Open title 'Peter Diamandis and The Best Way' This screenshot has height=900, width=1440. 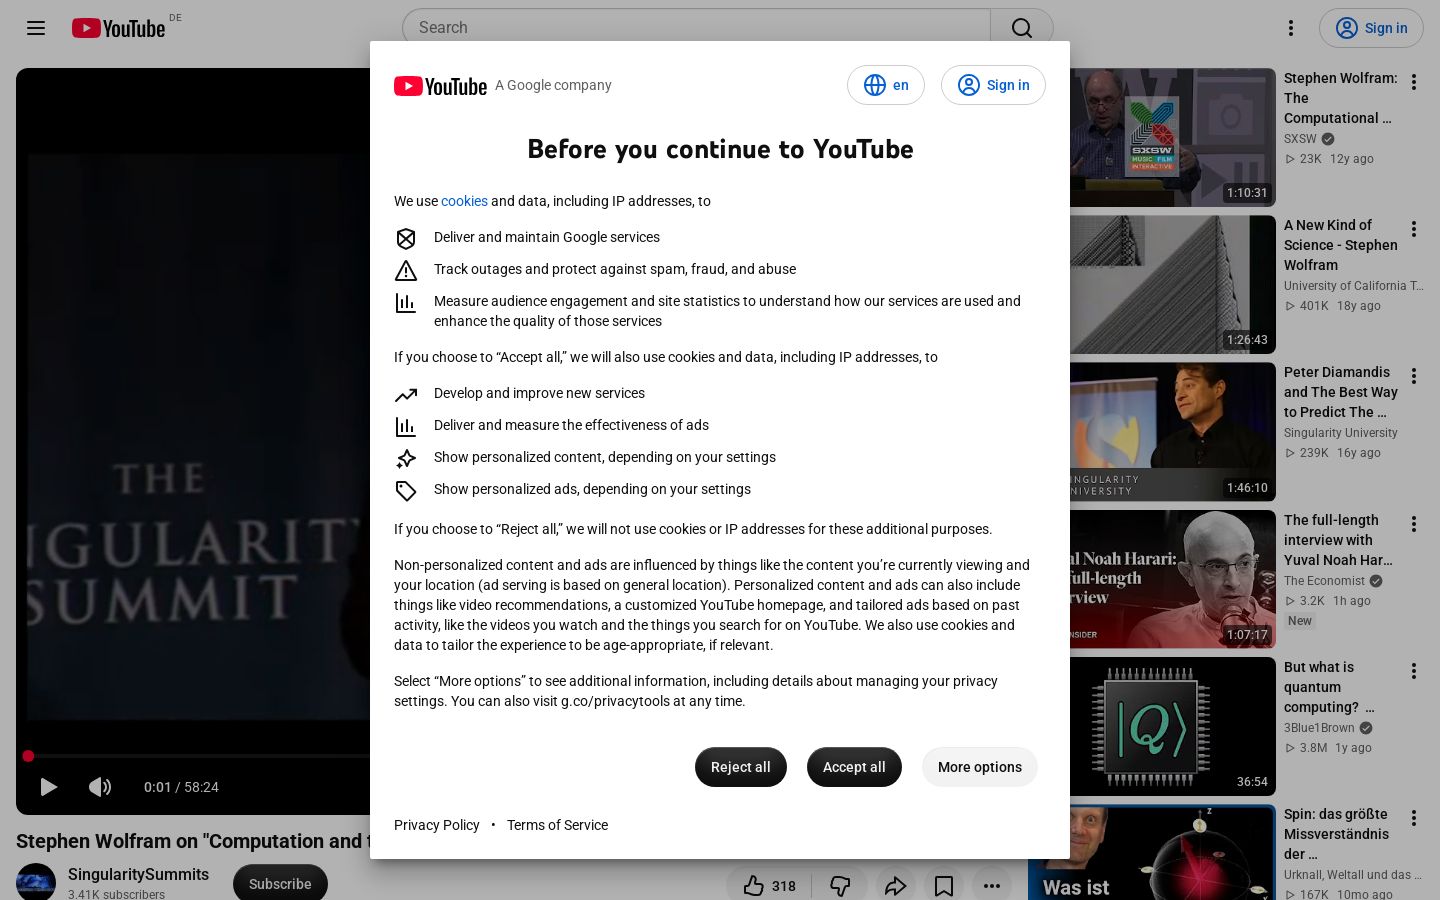point(1341,392)
